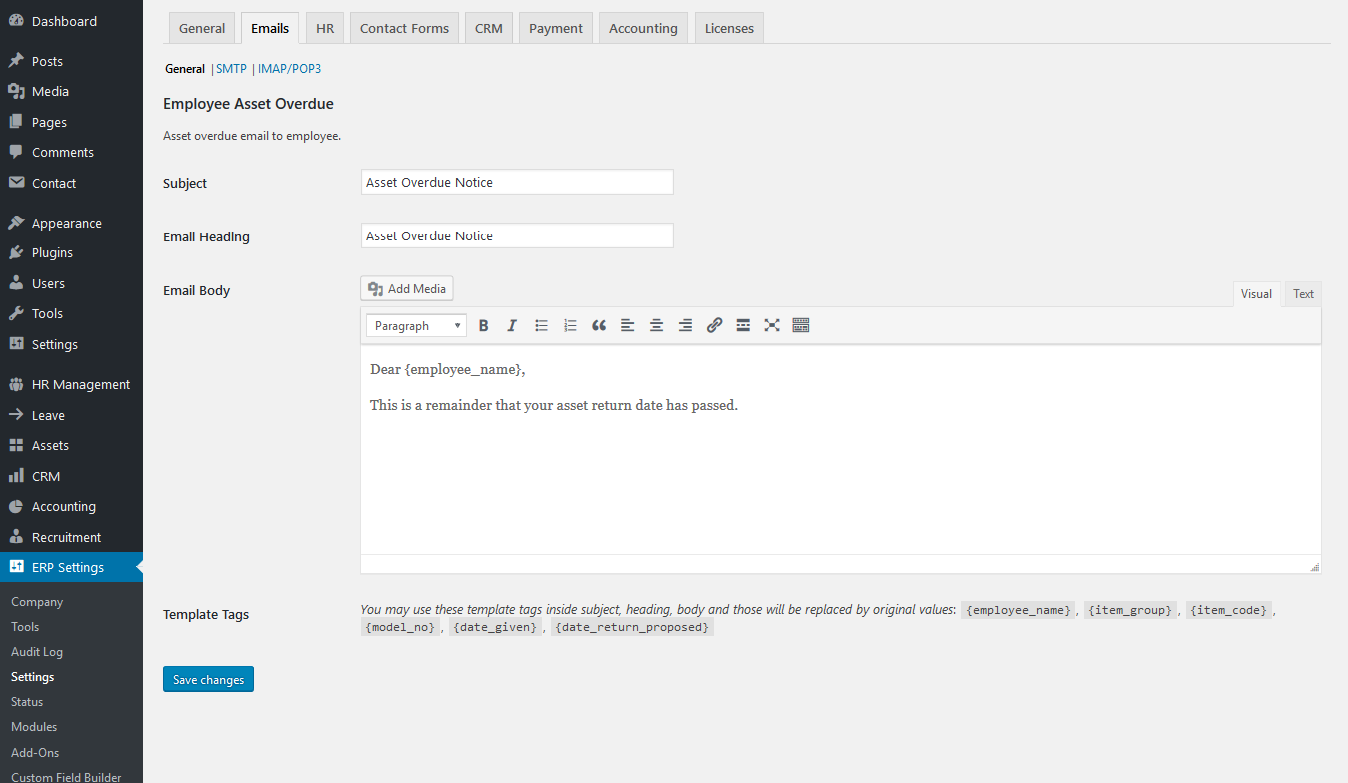Toggle bold formatting in editor toolbar

click(484, 325)
